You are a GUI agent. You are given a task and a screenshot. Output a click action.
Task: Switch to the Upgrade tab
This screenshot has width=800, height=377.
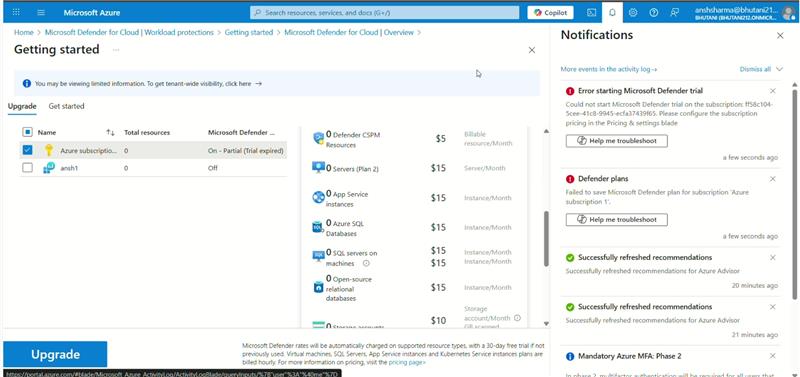[x=22, y=106]
